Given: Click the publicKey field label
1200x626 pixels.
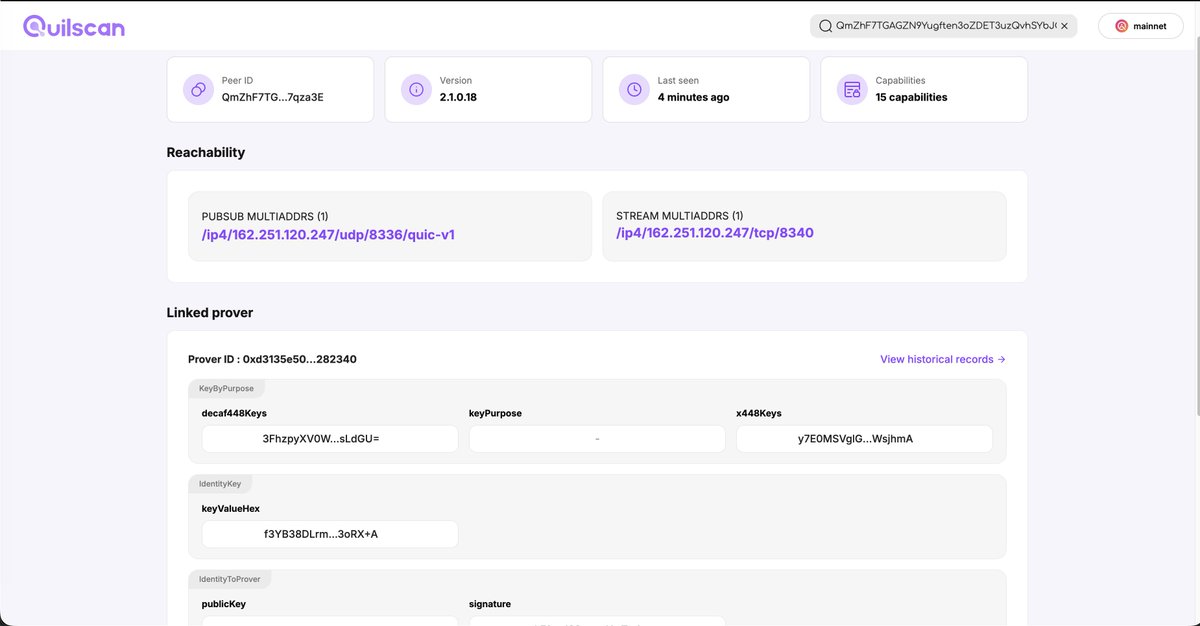Looking at the screenshot, I should 224,604.
